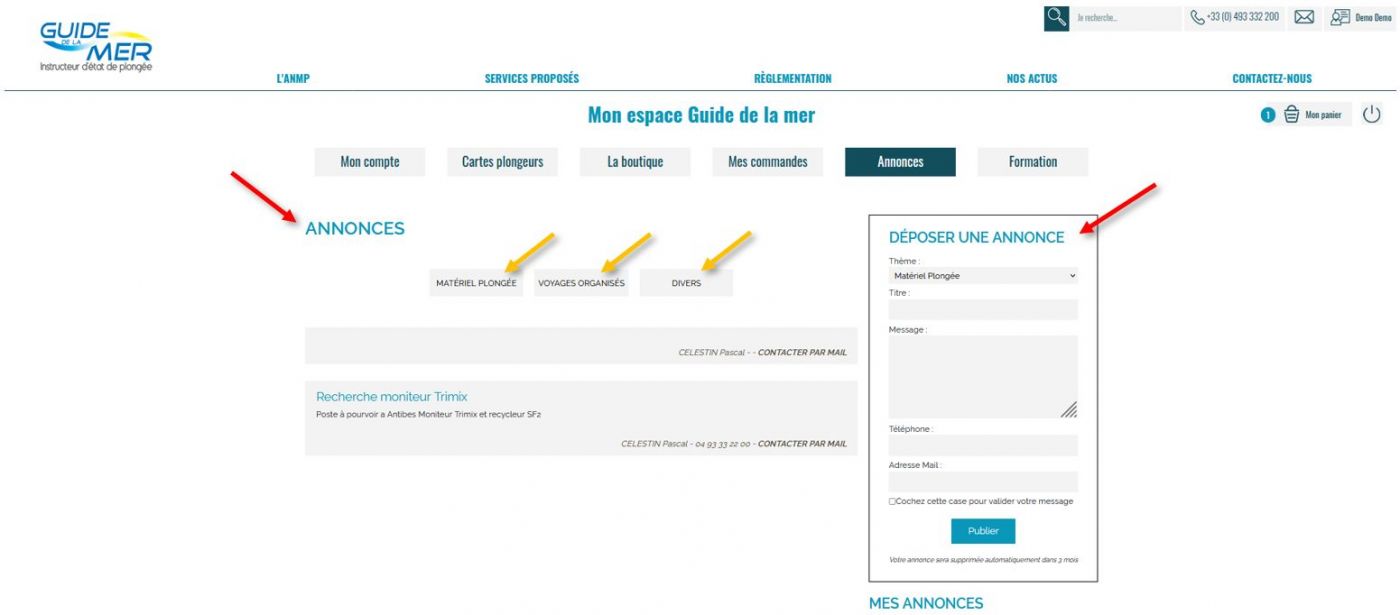This screenshot has width=1400, height=615.
Task: Open the Mon panier basket icon
Action: click(1292, 115)
